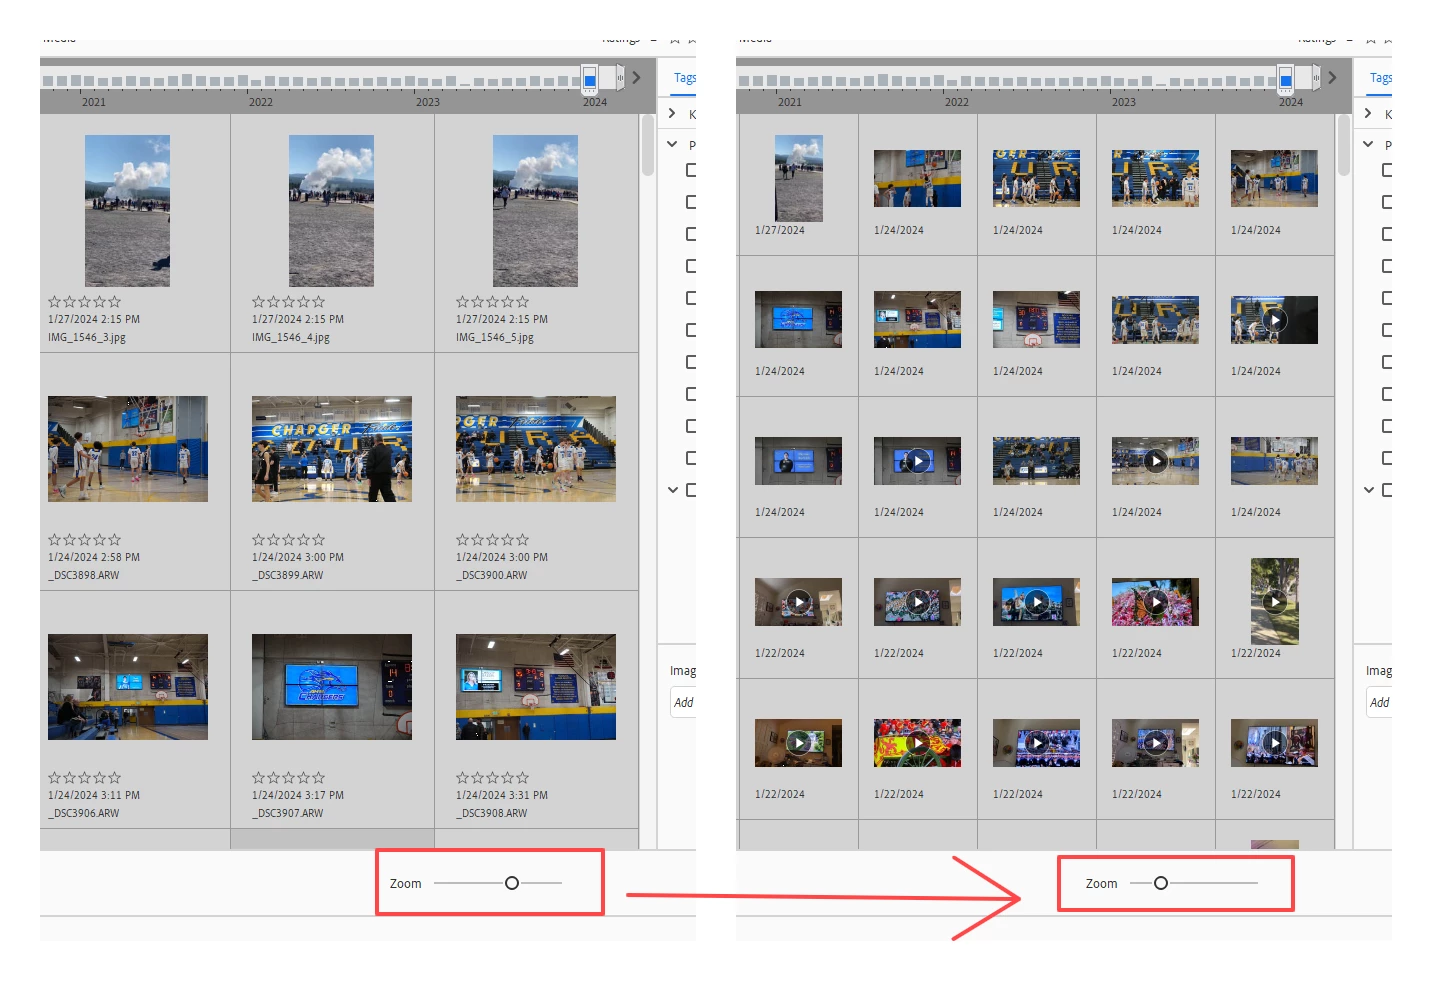1432x981 pixels.
Task: Click the Add tag field in left screenshot
Action: point(683,703)
